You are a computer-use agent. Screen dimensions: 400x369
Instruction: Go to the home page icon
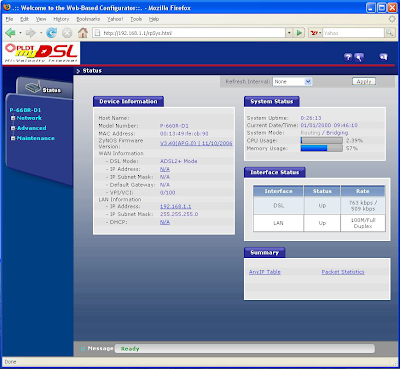point(83,33)
